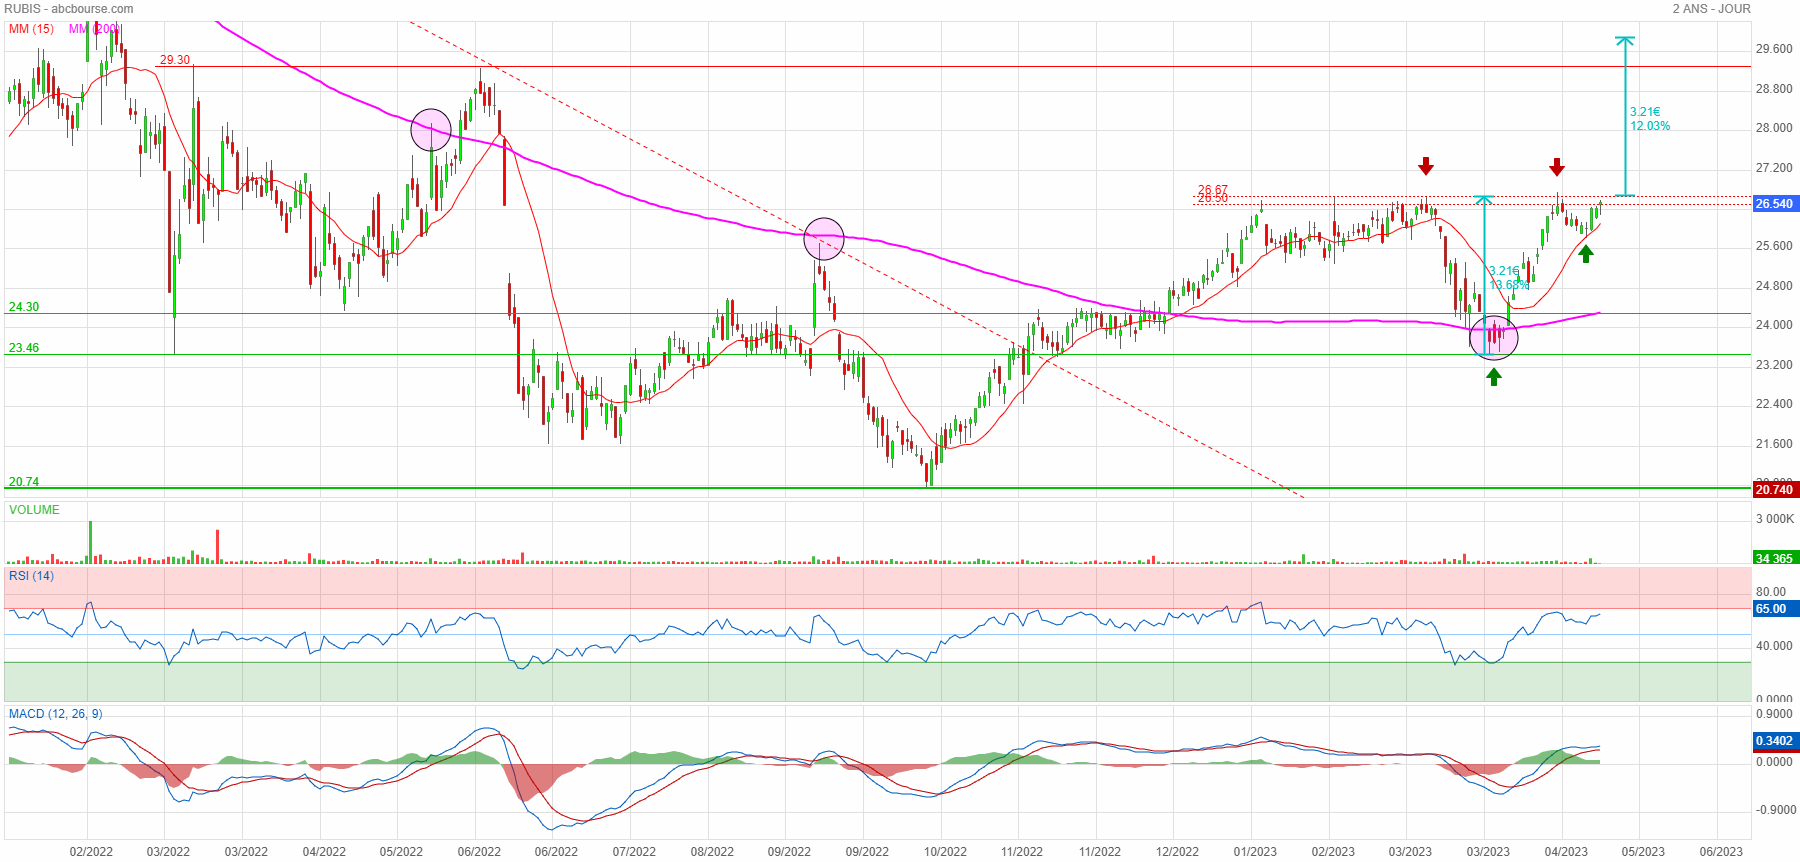Image resolution: width=1800 pixels, height=862 pixels.
Task: Click the 23.200 price axis value
Action: 1775,365
